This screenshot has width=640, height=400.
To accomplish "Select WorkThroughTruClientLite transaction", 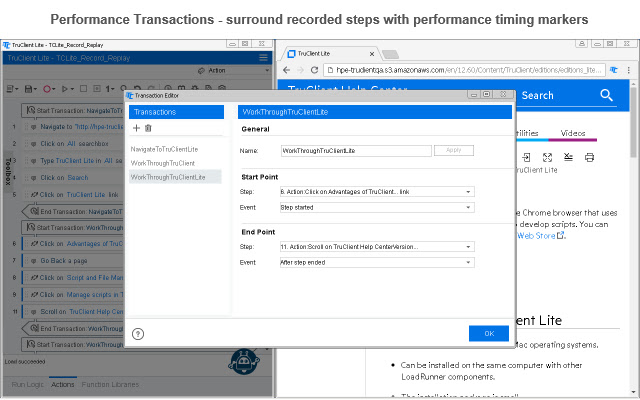I will point(175,177).
